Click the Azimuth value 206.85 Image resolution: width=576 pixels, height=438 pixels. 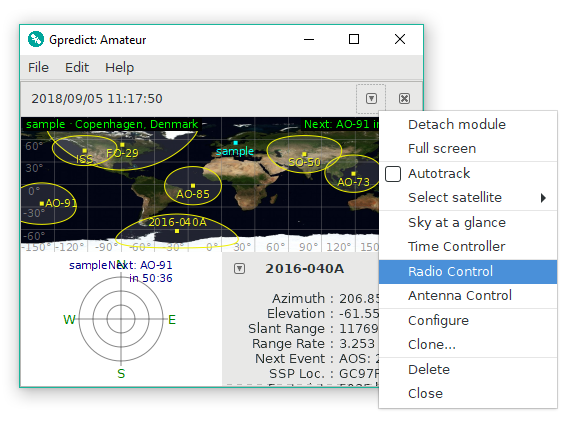click(x=359, y=299)
